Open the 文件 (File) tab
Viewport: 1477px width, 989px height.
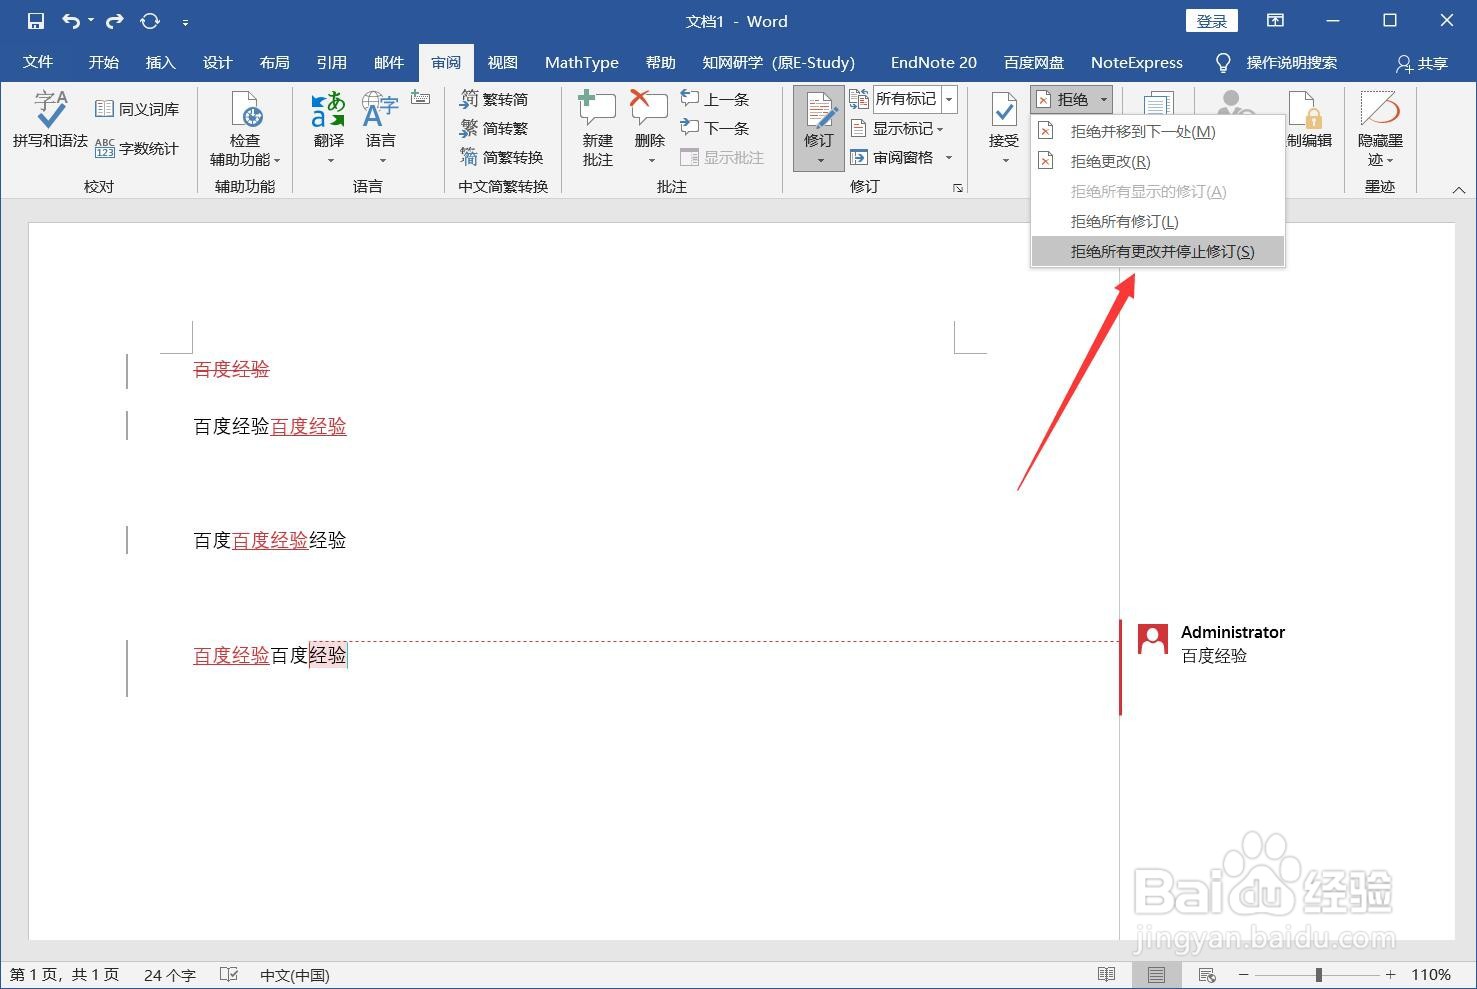[x=38, y=62]
